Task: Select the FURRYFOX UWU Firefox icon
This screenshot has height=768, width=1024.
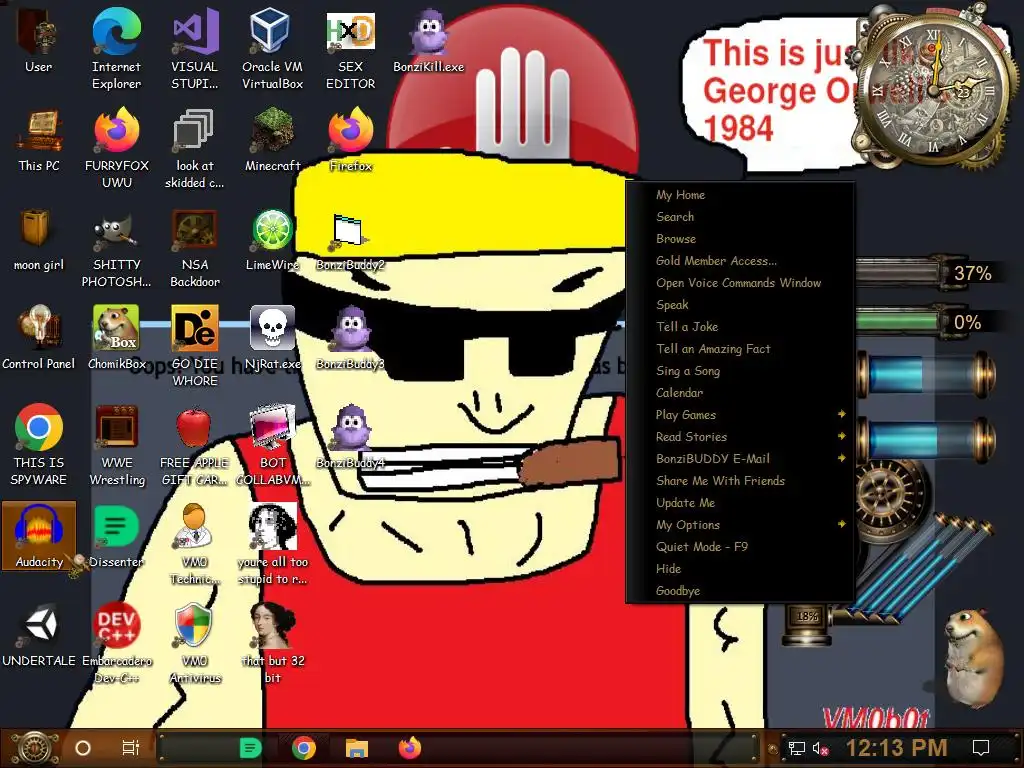Action: pyautogui.click(x=116, y=148)
